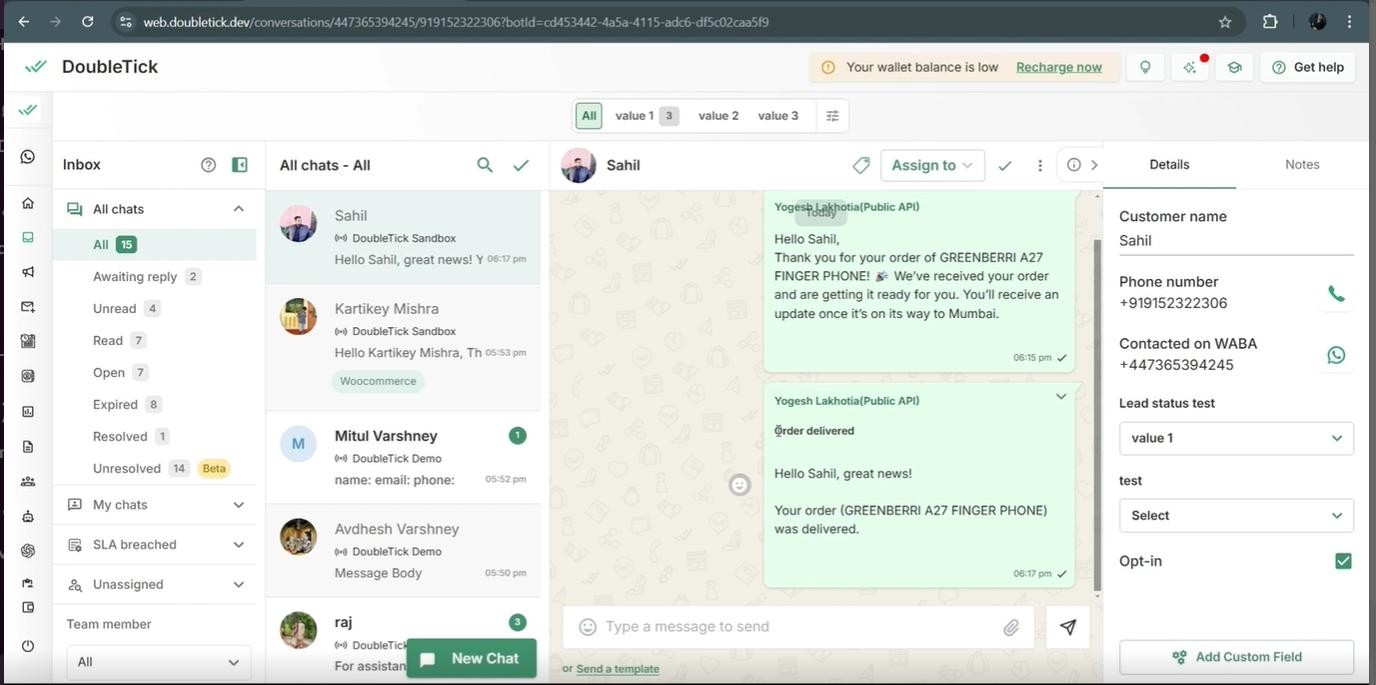The width and height of the screenshot is (1376, 685).
Task: Toggle the Opt-in checkbox
Action: coord(1343,561)
